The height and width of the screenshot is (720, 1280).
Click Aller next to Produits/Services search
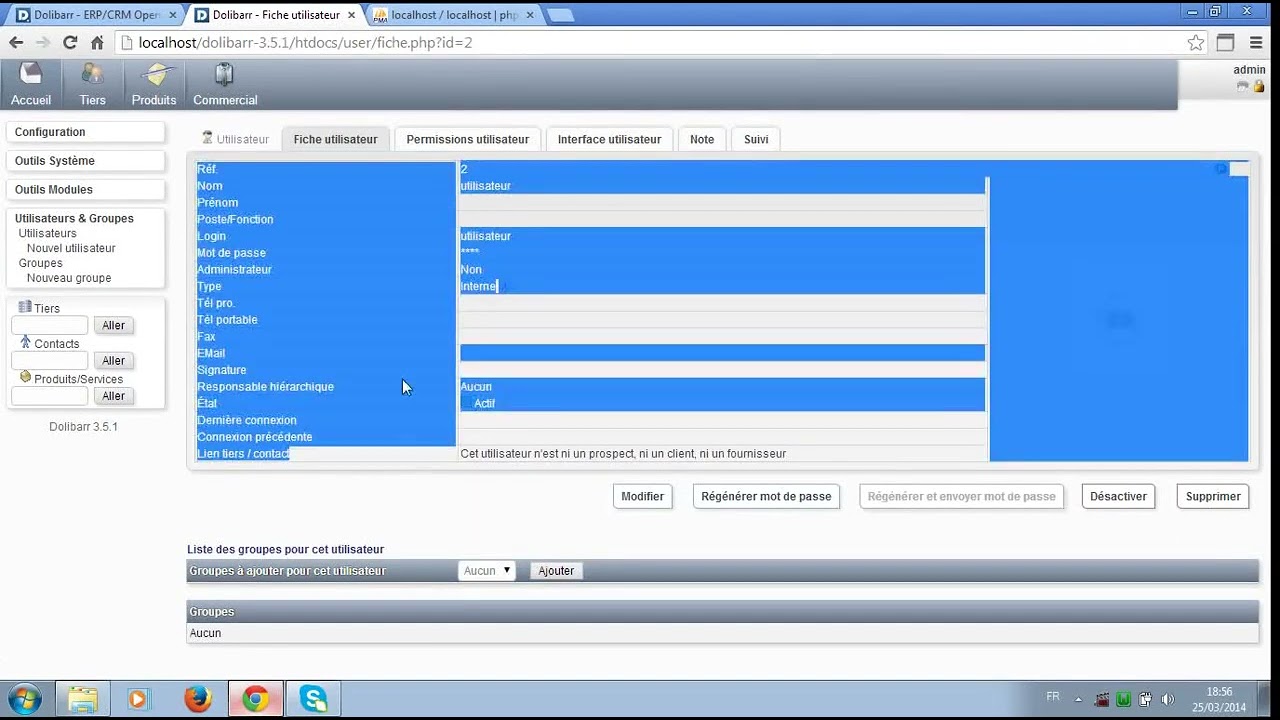click(114, 396)
